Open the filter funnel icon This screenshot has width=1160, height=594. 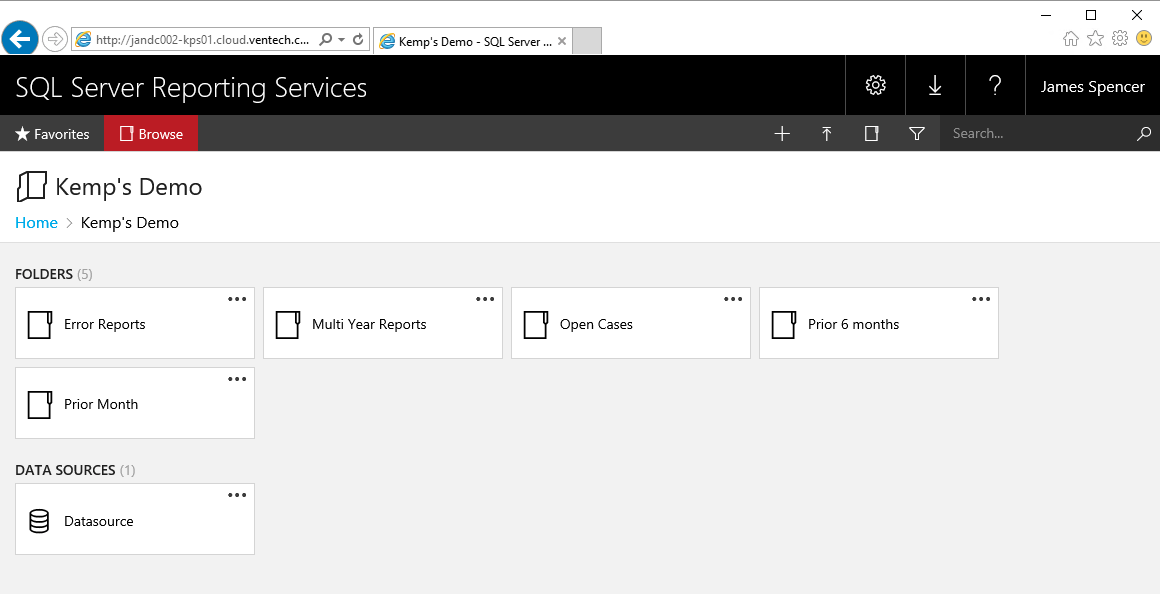click(x=916, y=134)
